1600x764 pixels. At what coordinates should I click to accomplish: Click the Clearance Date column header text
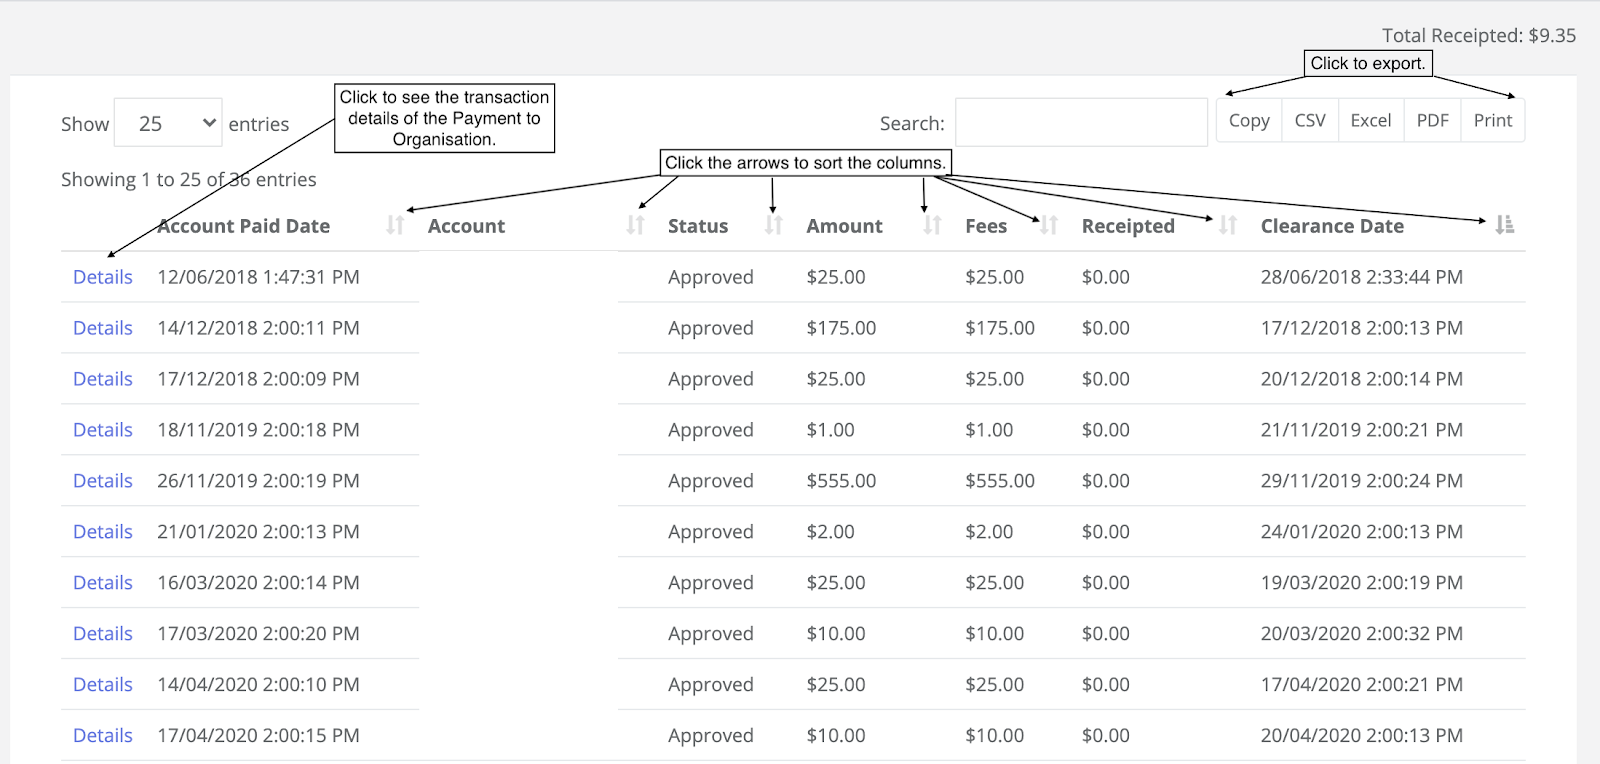1332,226
